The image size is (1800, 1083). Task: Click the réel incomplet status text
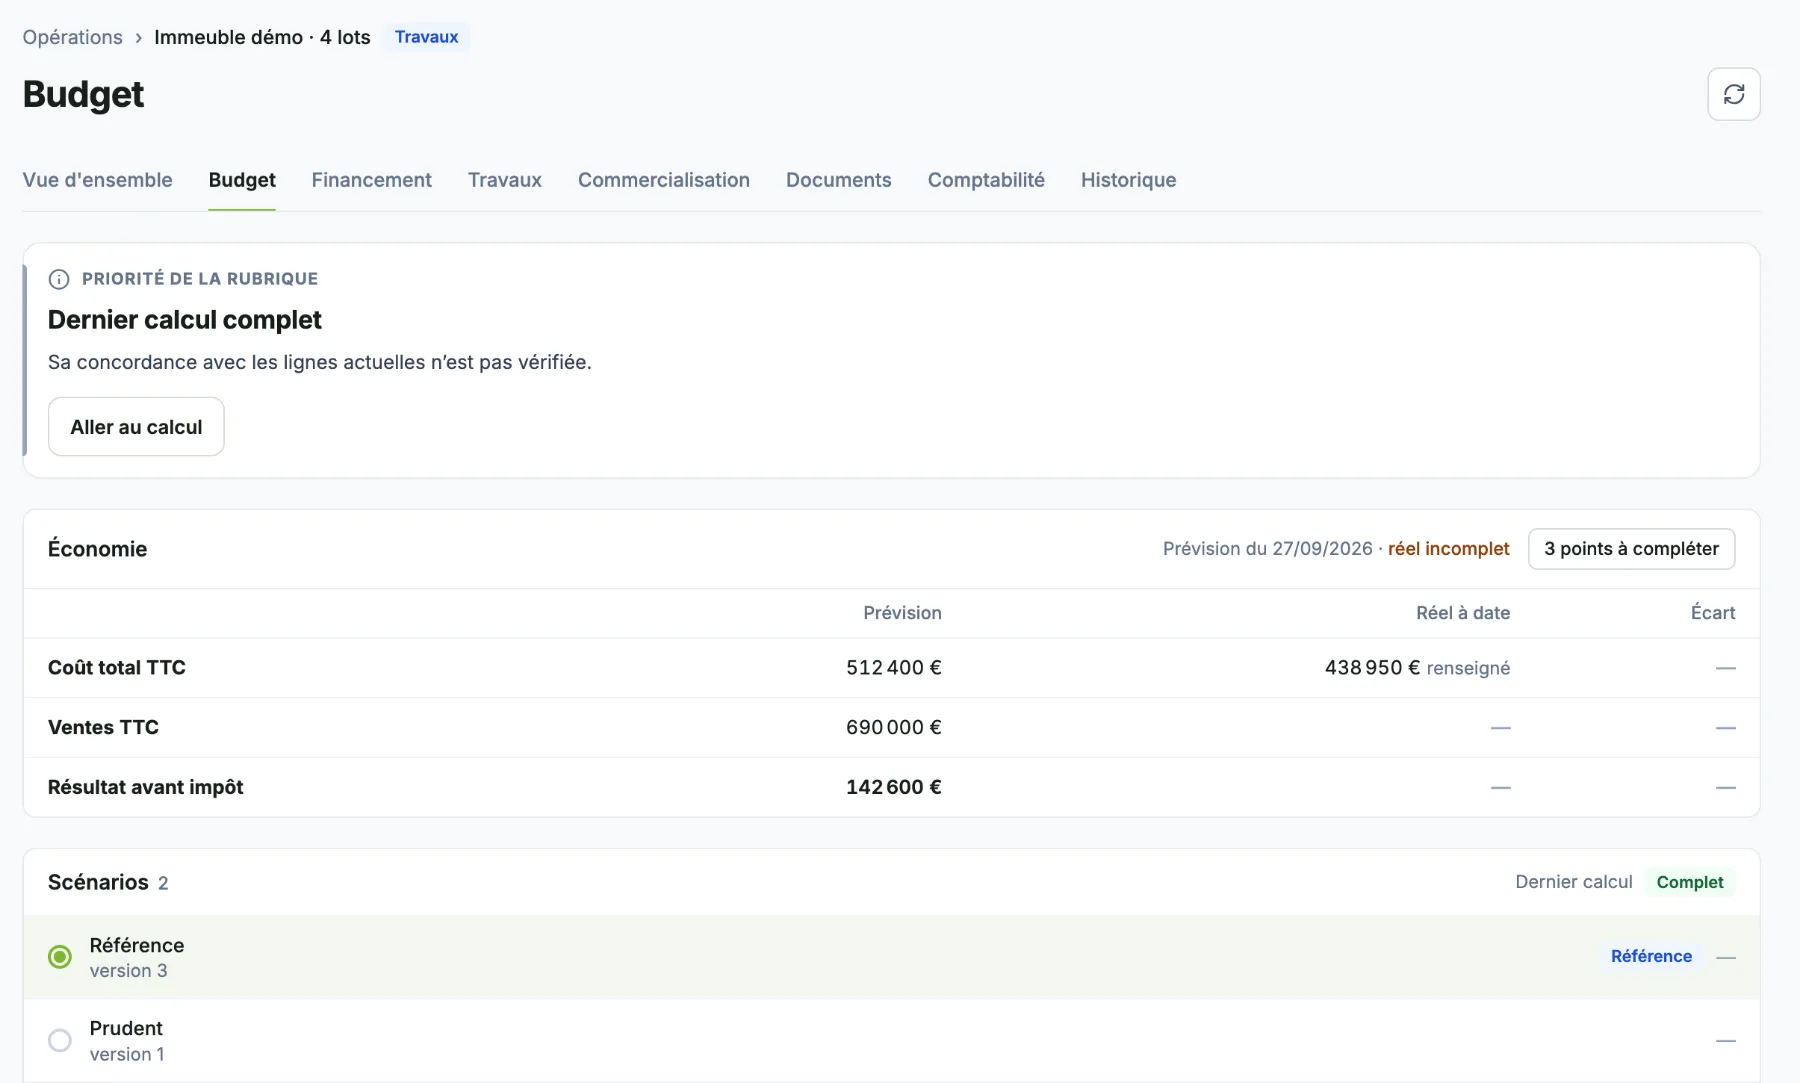coord(1448,548)
